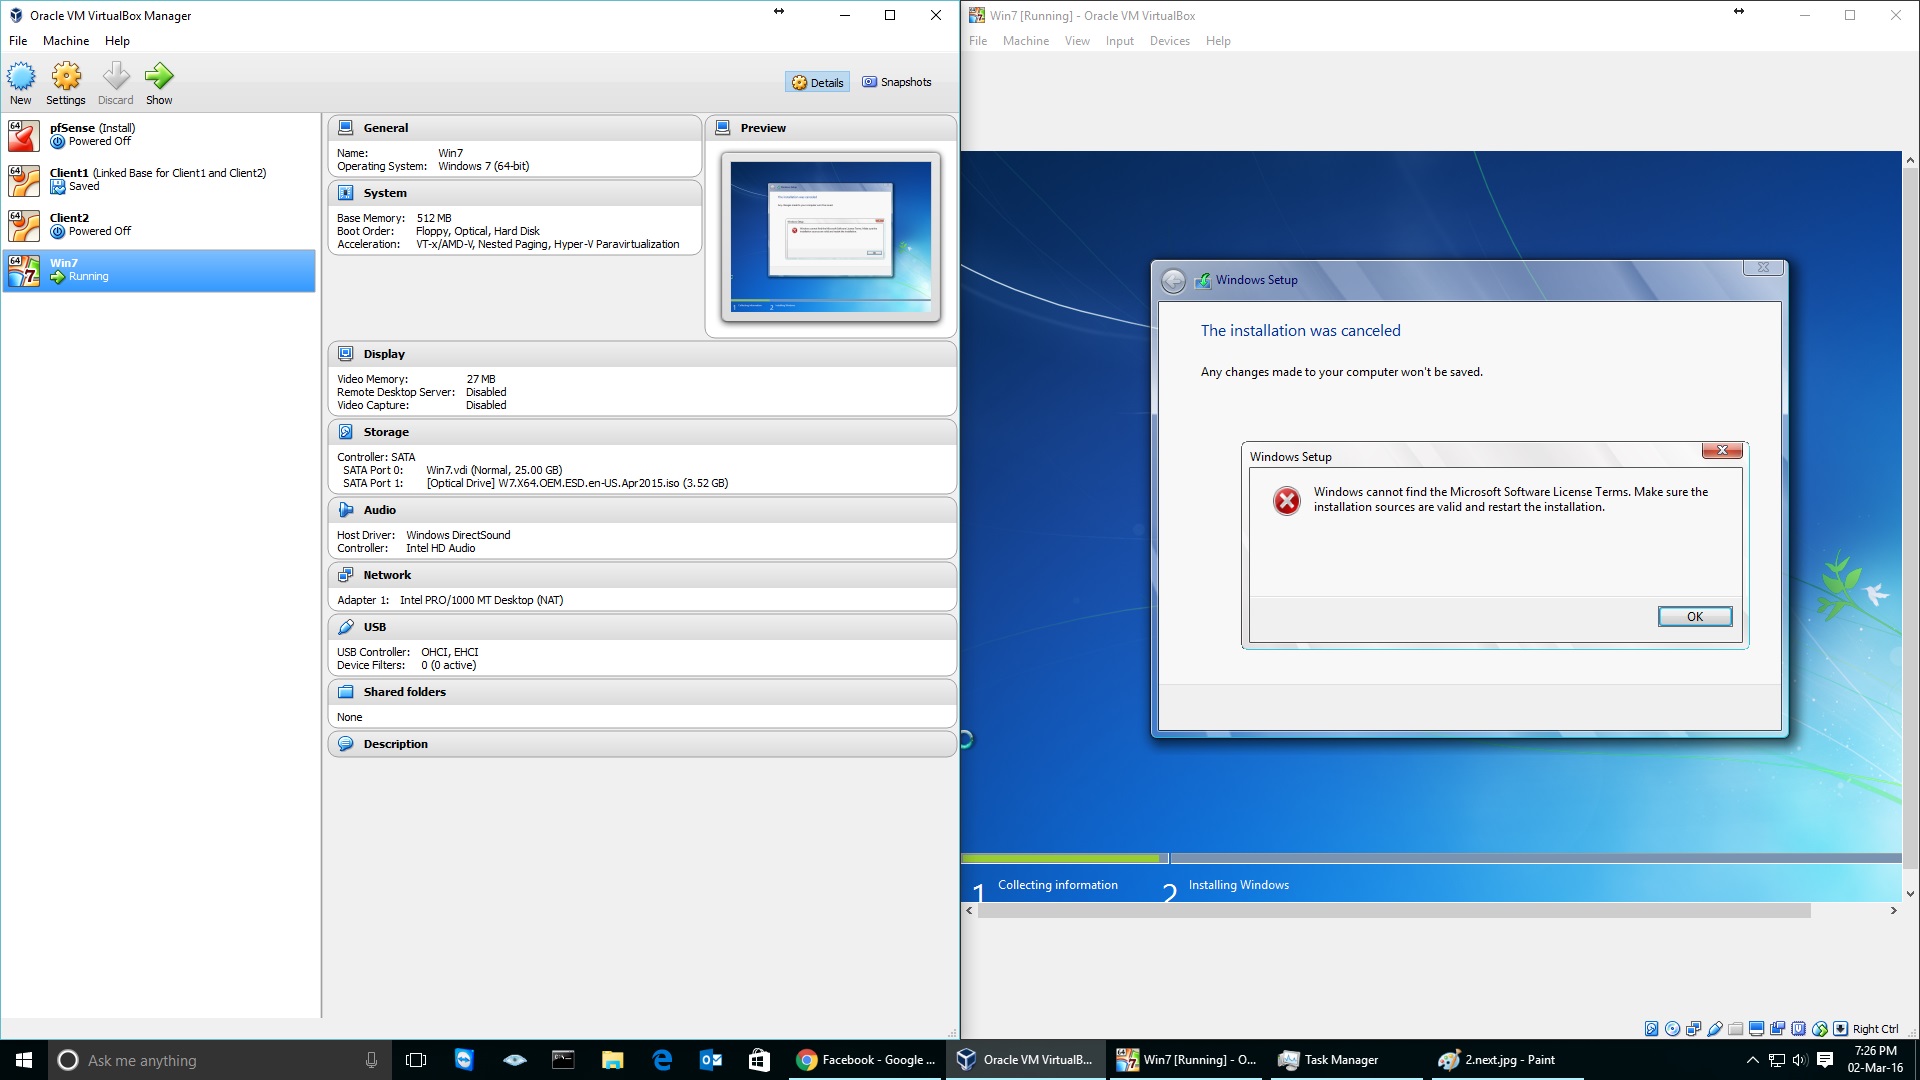Click the CPU virtualization status-bar icon
This screenshot has height=1080, width=1920.
1799,1029
